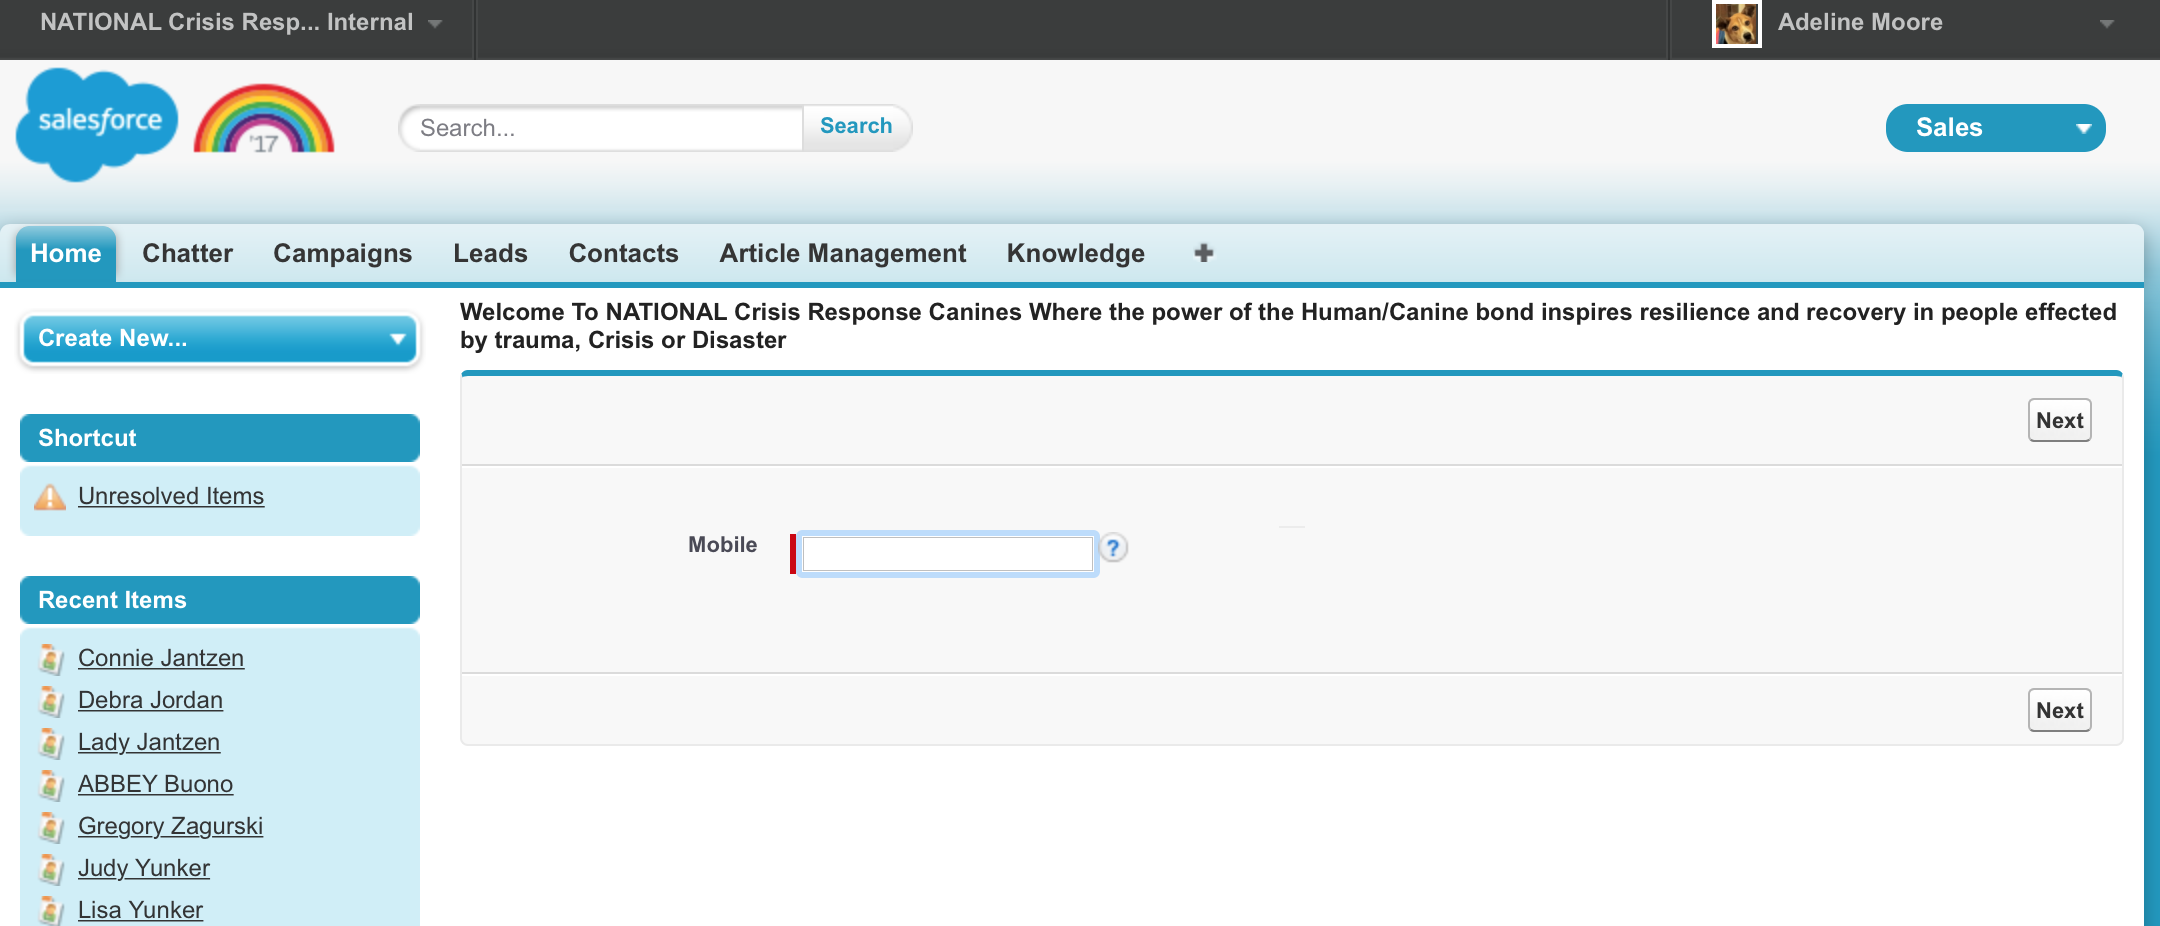Open the Unresolved Items link
2160x926 pixels.
point(171,497)
